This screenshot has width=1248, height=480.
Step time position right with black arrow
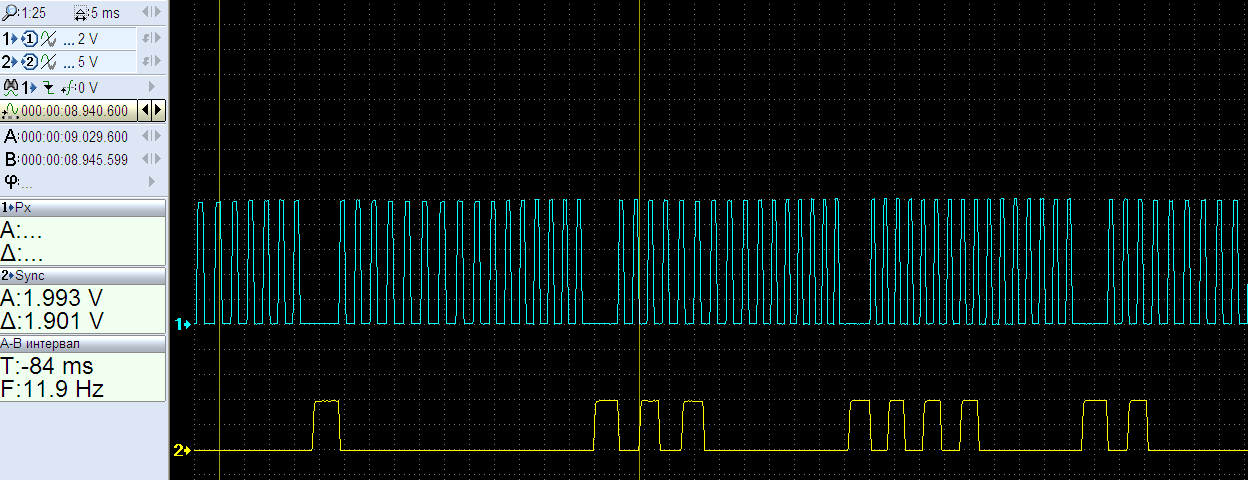click(157, 110)
